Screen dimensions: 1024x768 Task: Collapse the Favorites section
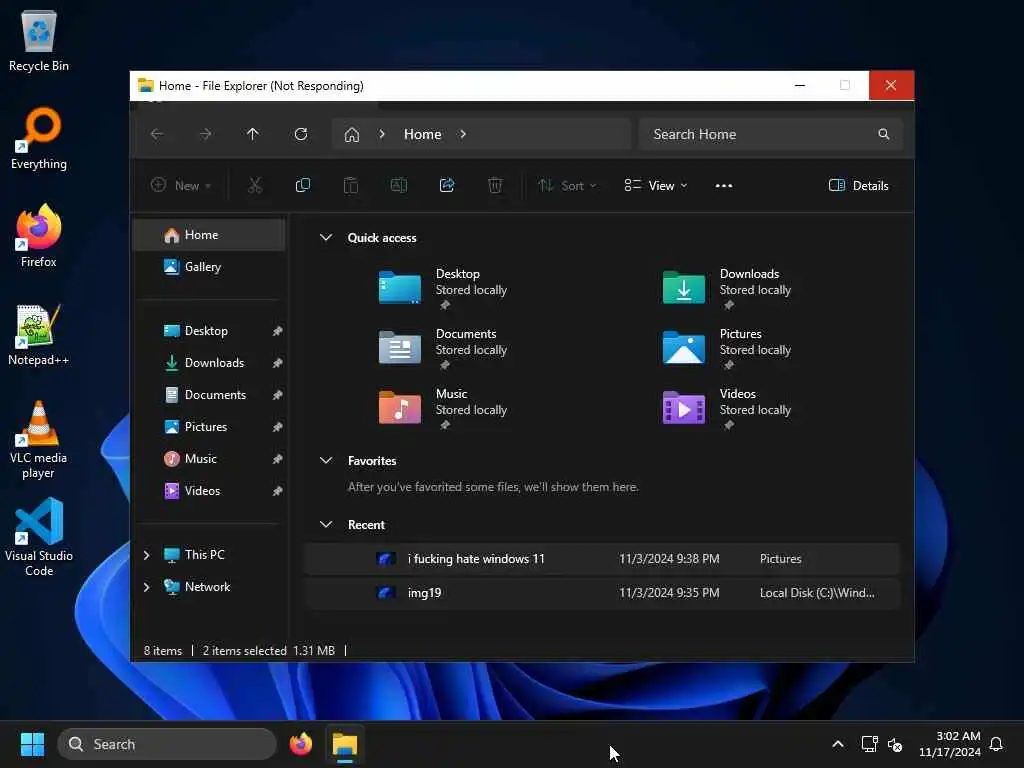pyautogui.click(x=326, y=460)
